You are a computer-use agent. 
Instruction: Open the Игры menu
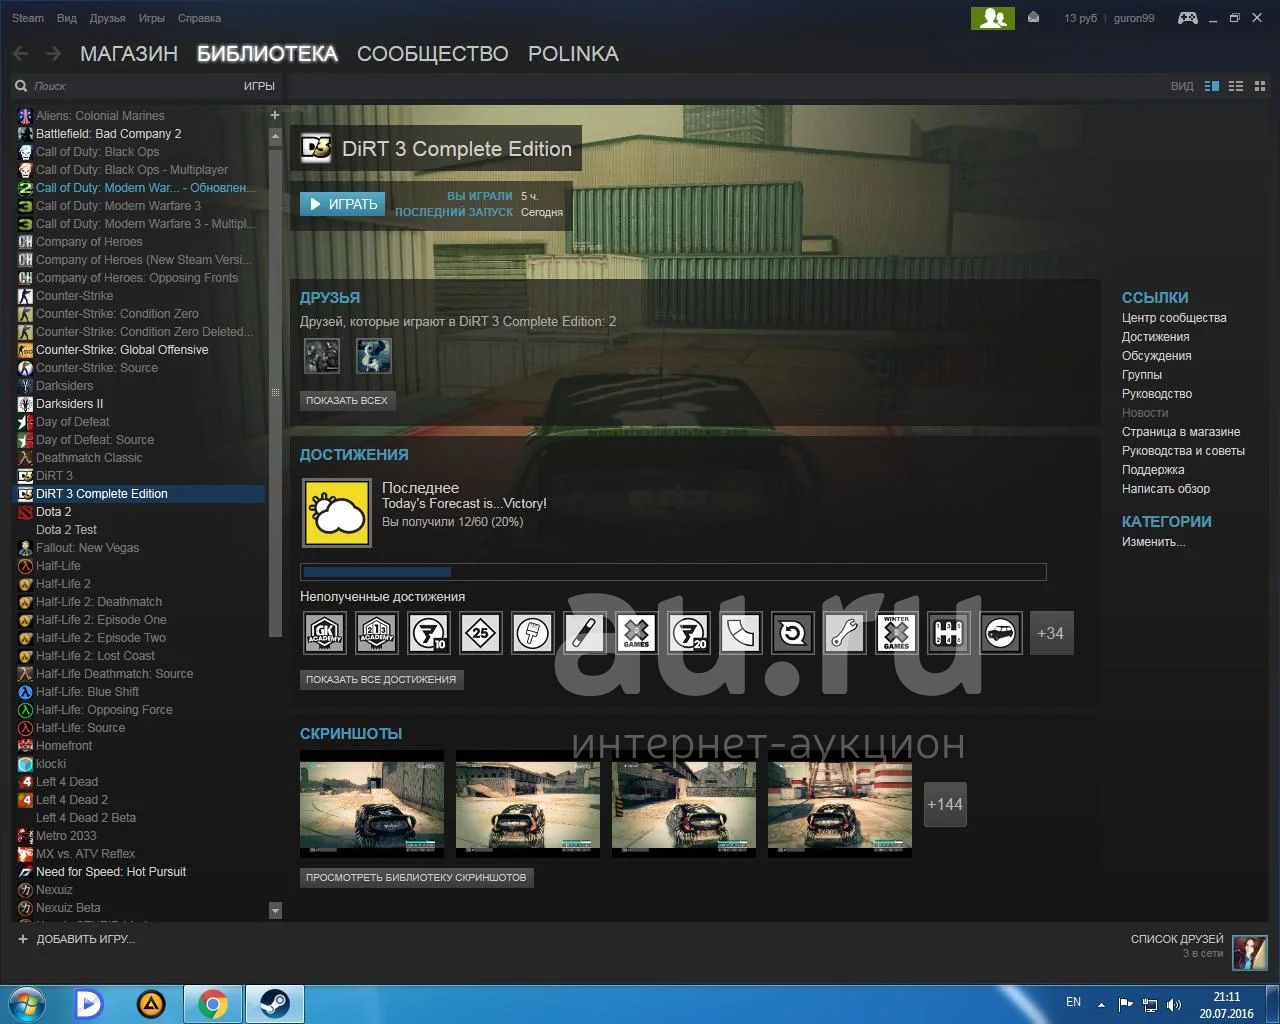click(x=152, y=18)
